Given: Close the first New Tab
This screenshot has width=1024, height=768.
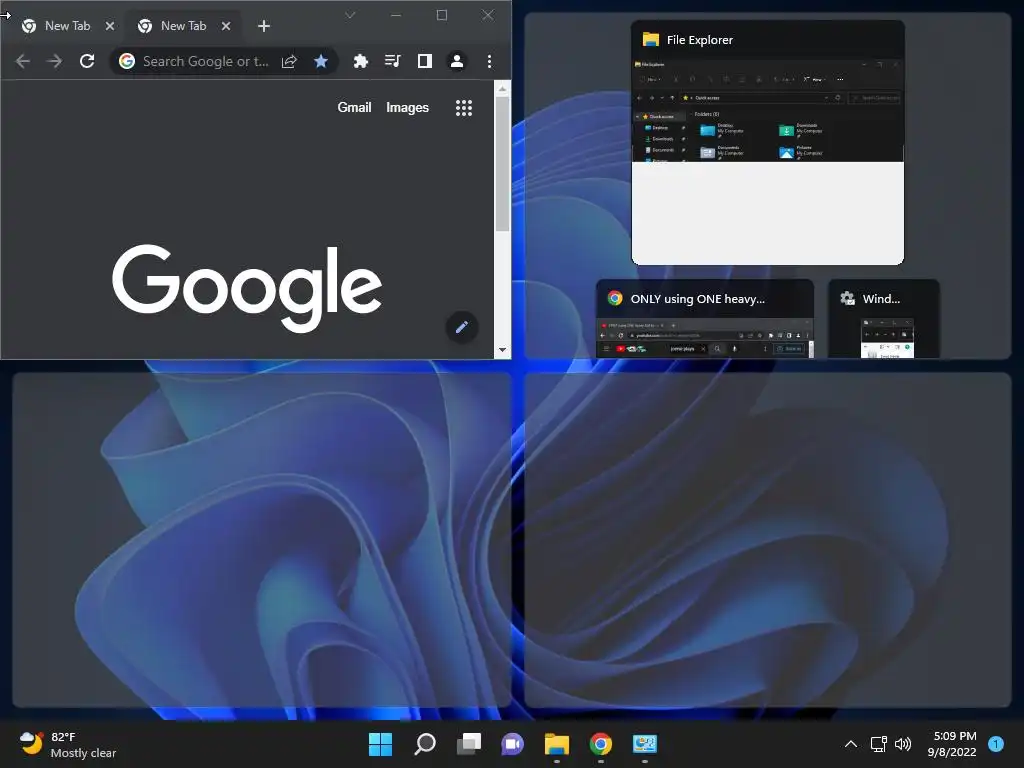Looking at the screenshot, I should pyautogui.click(x=110, y=26).
